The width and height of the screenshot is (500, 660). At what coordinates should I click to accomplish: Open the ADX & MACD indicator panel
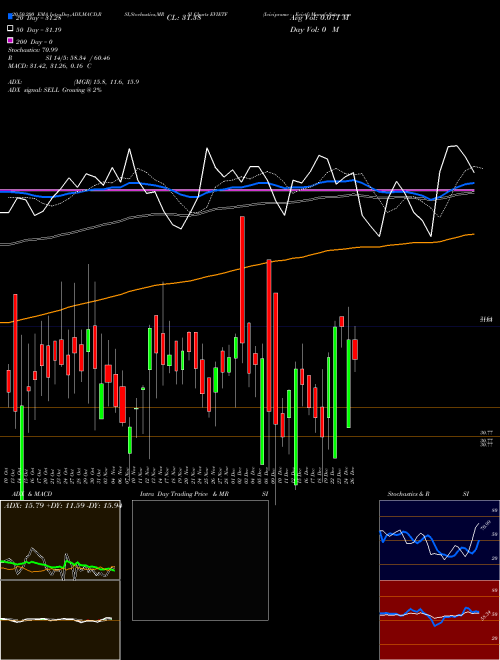tap(60, 540)
